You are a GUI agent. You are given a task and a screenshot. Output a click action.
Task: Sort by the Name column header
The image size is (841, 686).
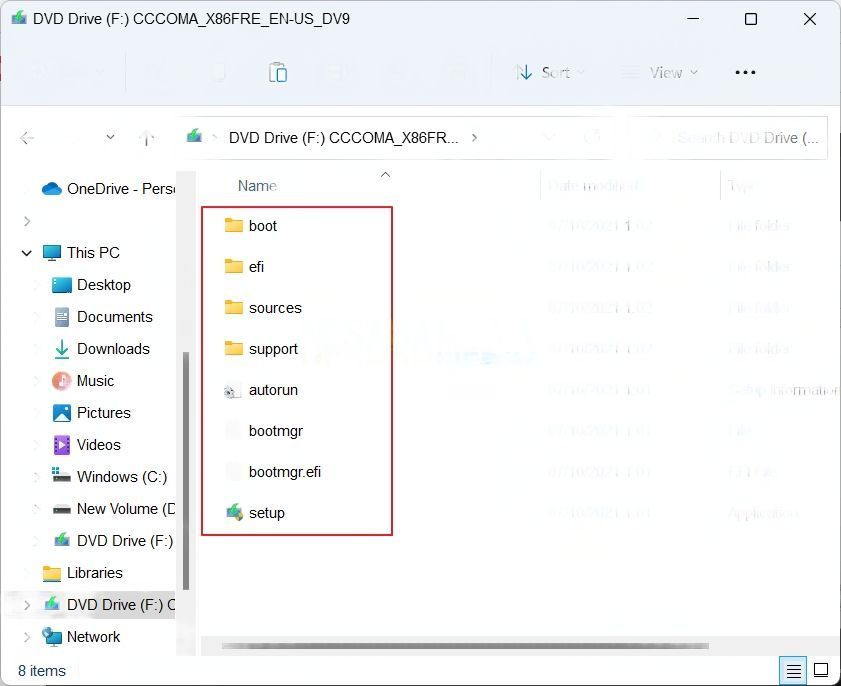click(257, 186)
